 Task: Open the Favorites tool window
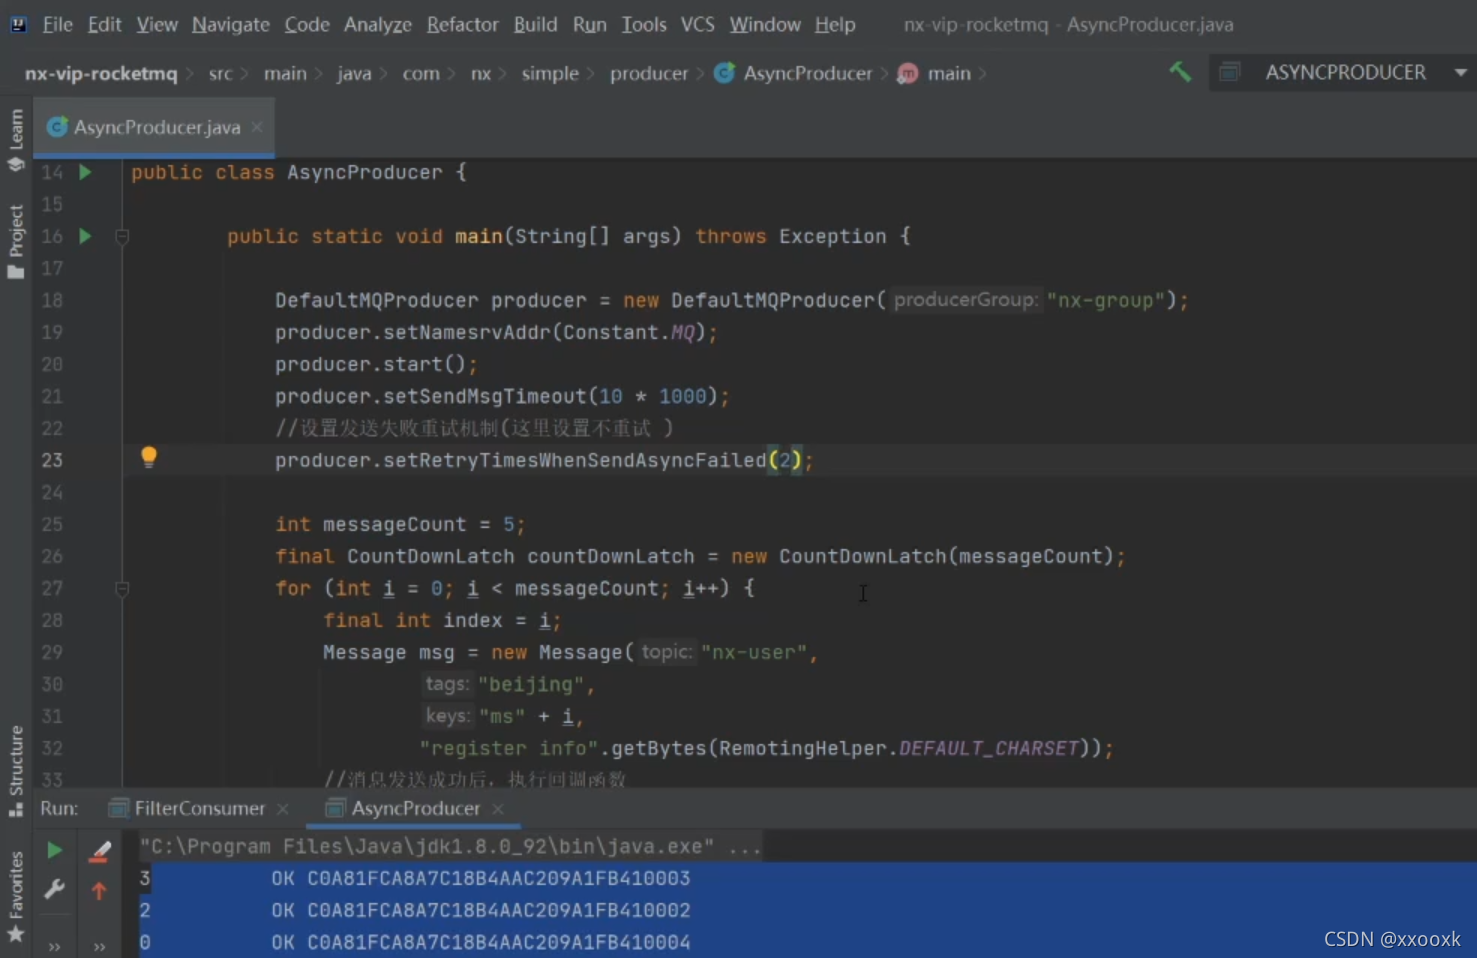coord(16,897)
